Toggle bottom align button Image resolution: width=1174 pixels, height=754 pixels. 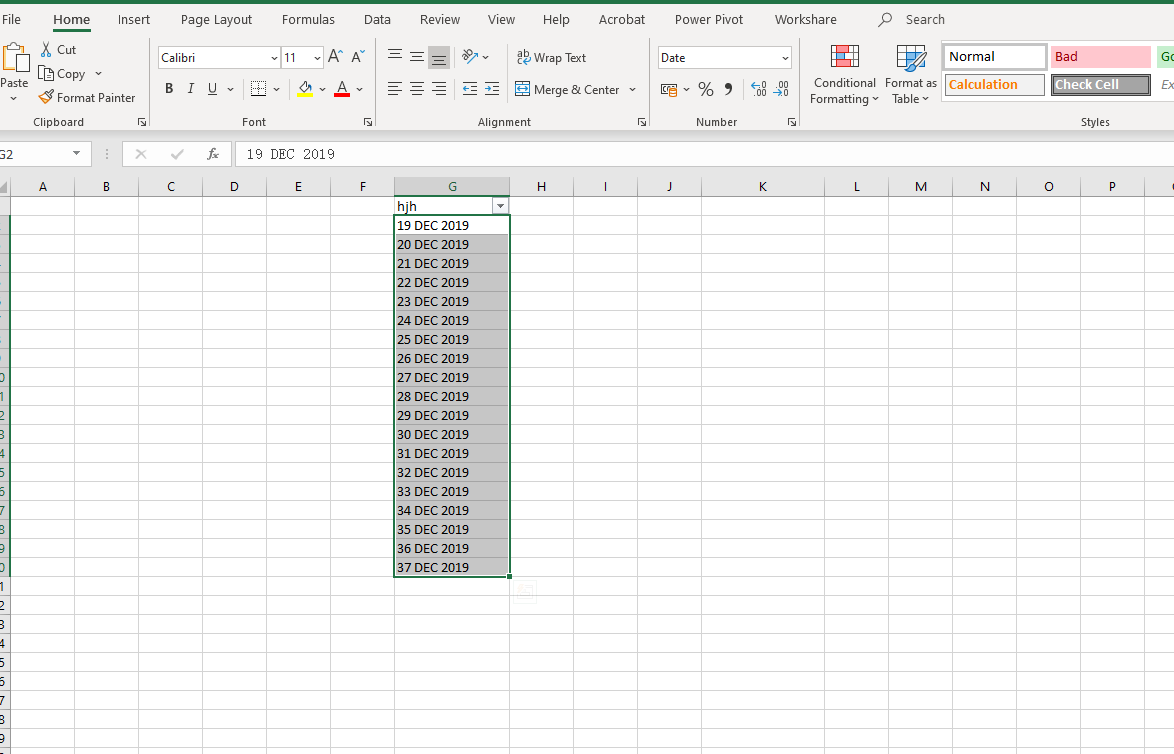coord(440,57)
